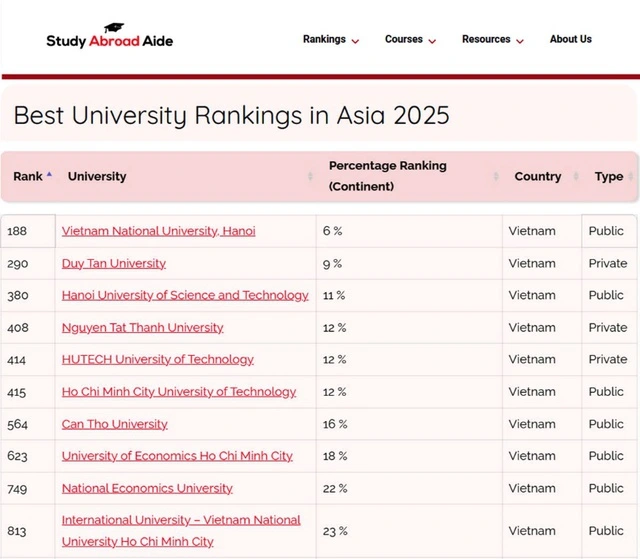
Task: Click the 22 % percentage cell
Action: pyautogui.click(x=409, y=488)
